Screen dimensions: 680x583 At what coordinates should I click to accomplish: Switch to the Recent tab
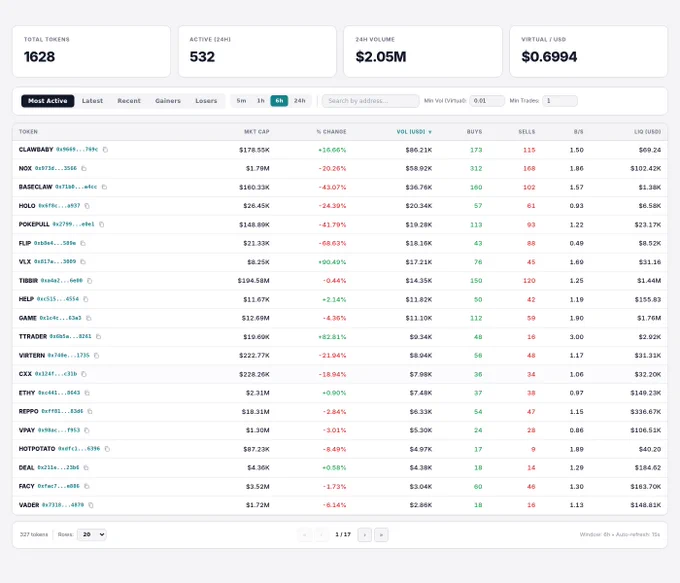pyautogui.click(x=129, y=101)
